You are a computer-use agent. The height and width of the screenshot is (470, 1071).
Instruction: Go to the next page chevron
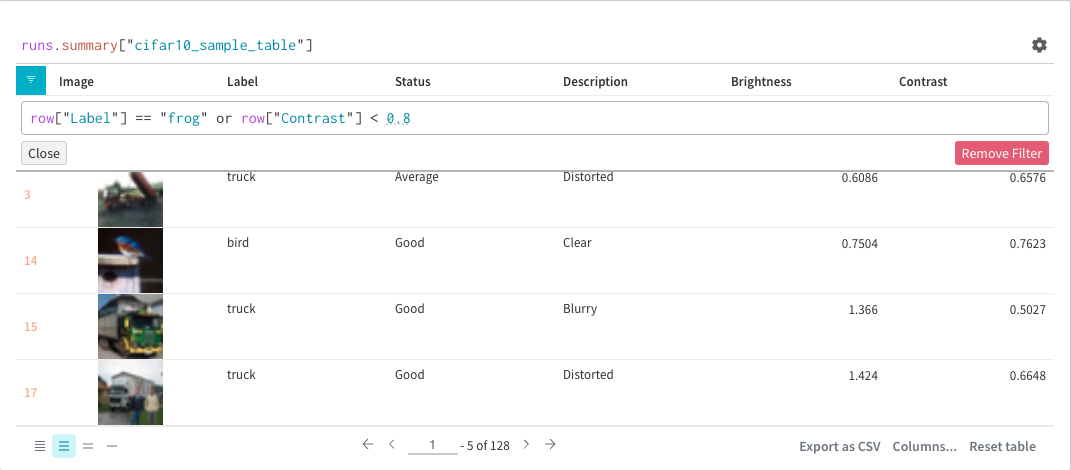click(526, 444)
